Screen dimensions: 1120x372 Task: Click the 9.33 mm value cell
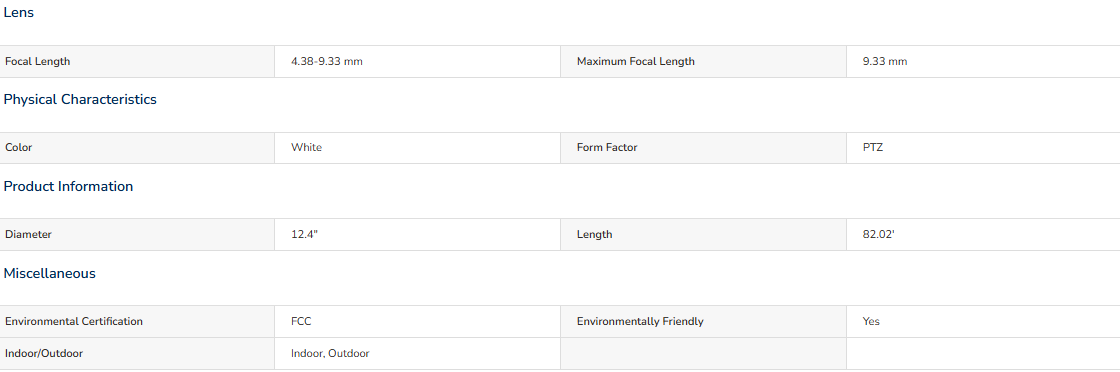coord(983,61)
